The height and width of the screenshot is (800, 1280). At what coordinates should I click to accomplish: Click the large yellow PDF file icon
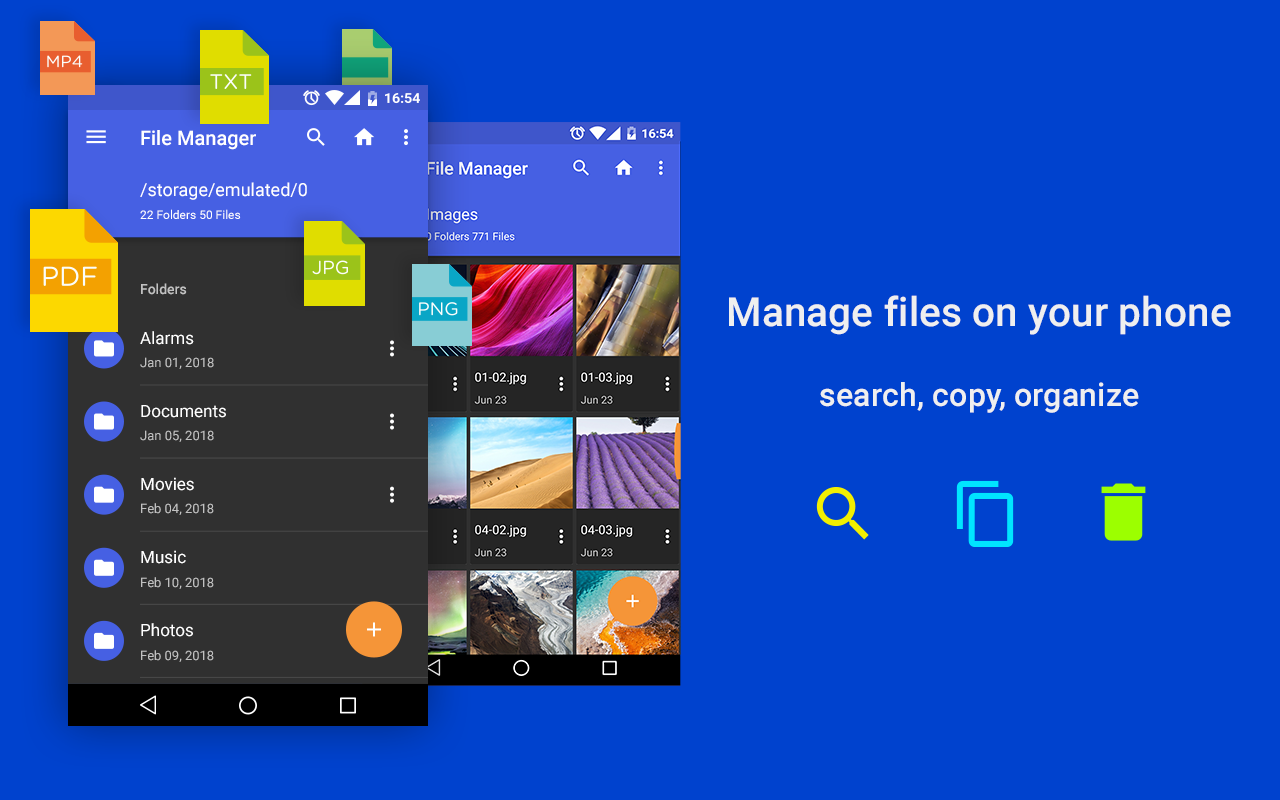point(74,271)
